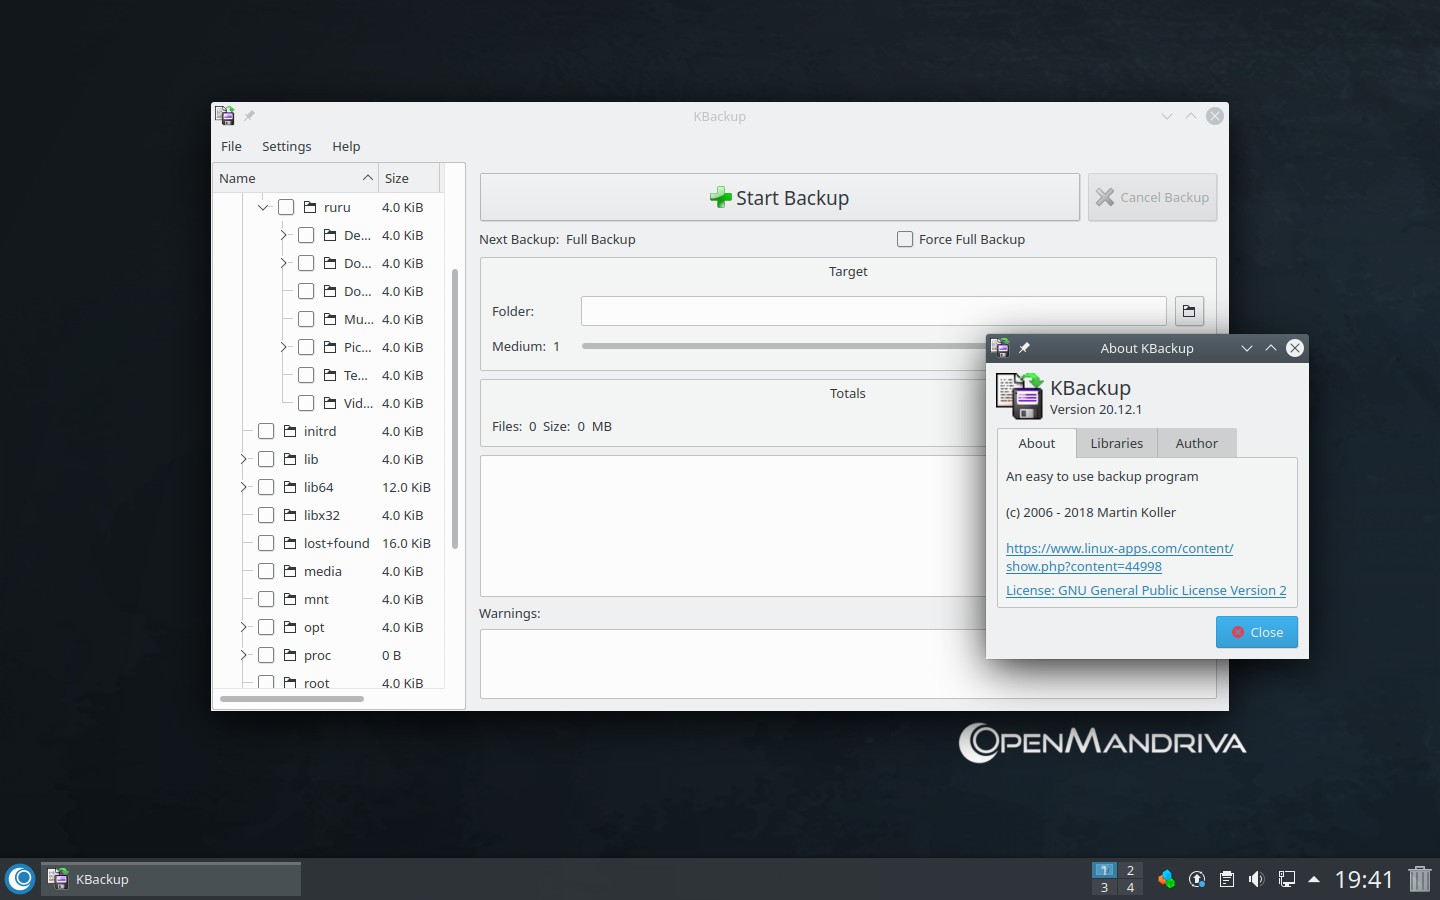
Task: Close the About KBackup dialog with Close button
Action: tap(1257, 632)
